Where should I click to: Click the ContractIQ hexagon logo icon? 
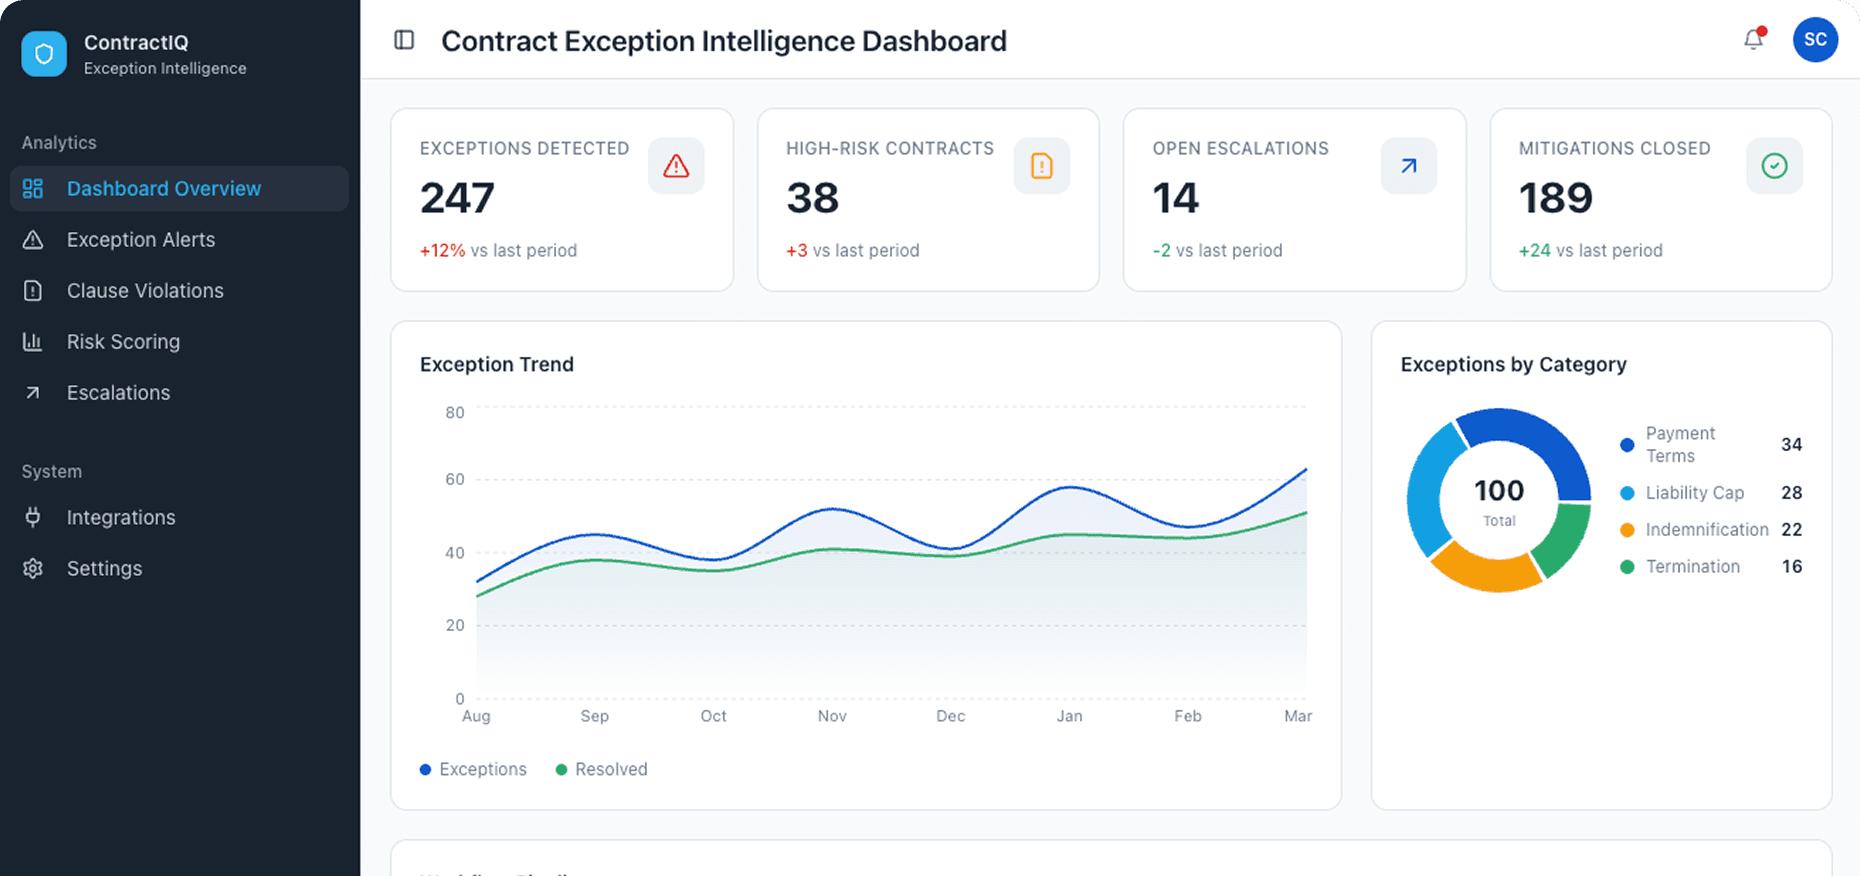click(x=44, y=54)
